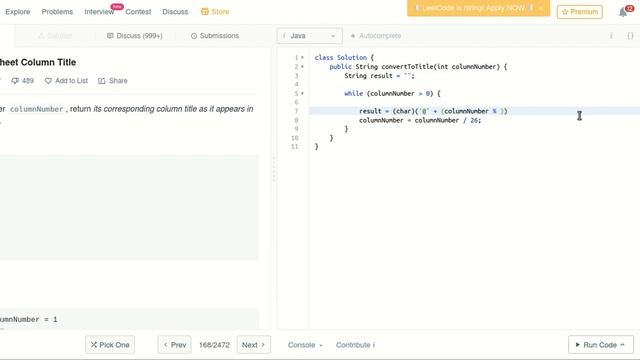Image resolution: width=640 pixels, height=360 pixels.
Task: Open the Contest page
Action: [138, 12]
